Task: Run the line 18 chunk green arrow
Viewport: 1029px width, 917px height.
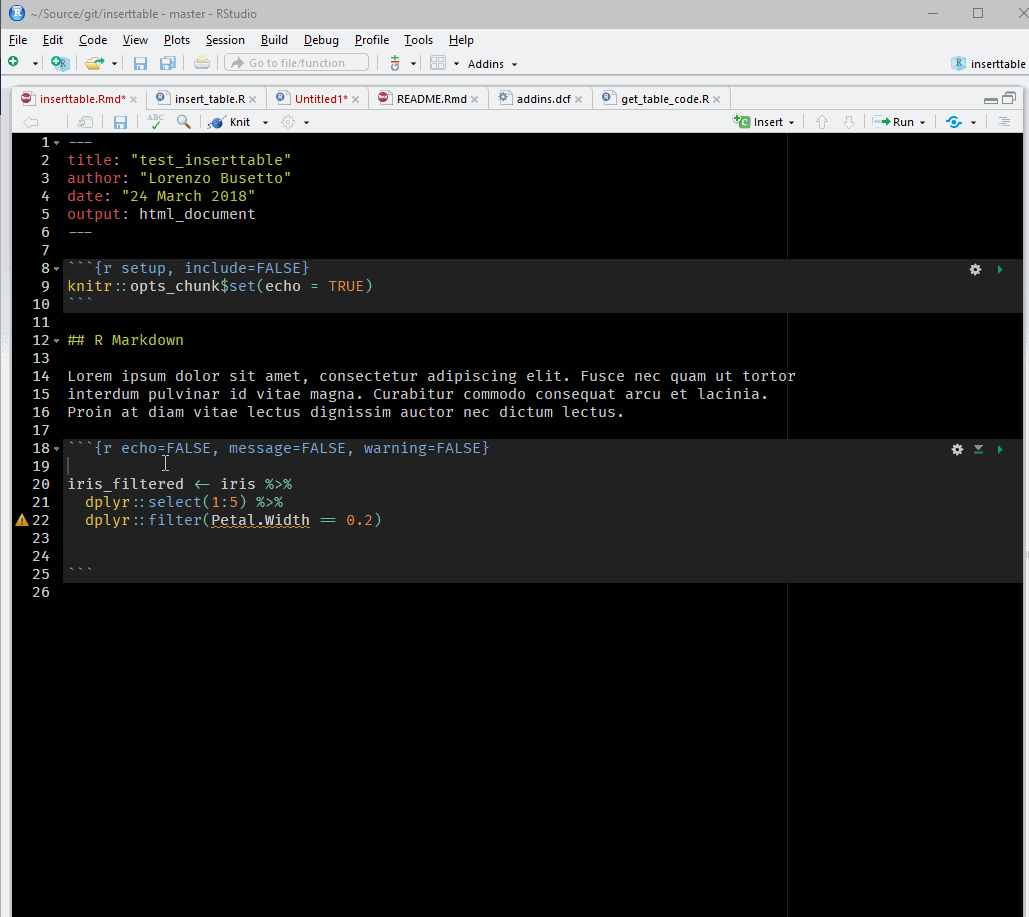Action: click(x=1000, y=449)
